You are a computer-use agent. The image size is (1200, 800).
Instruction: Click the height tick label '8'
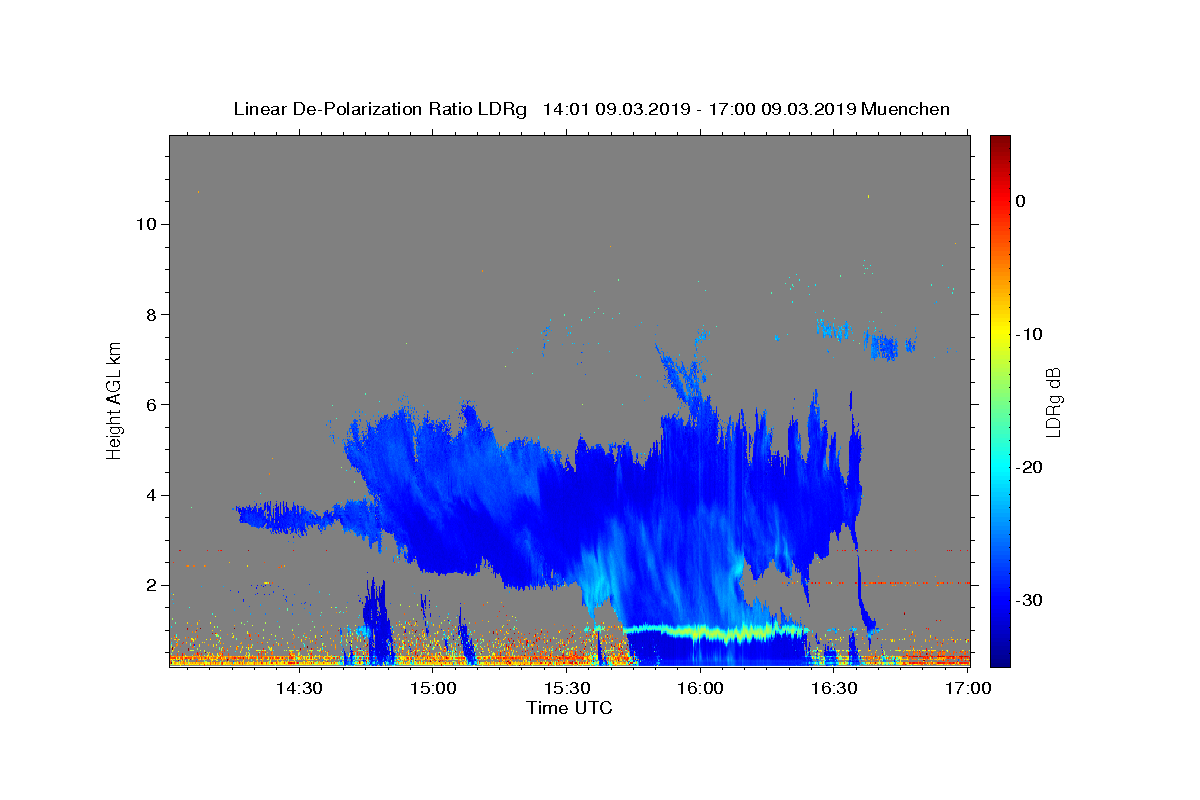150,314
